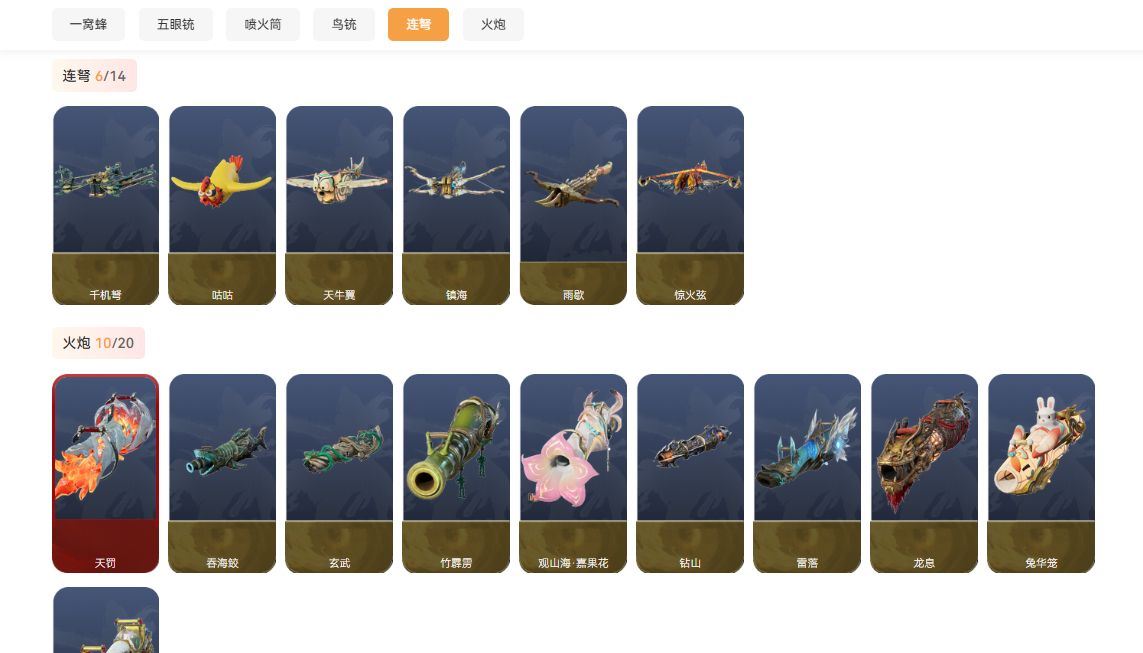Select the icy blue 雷落 cannon skin
The width and height of the screenshot is (1143, 653).
click(x=807, y=474)
